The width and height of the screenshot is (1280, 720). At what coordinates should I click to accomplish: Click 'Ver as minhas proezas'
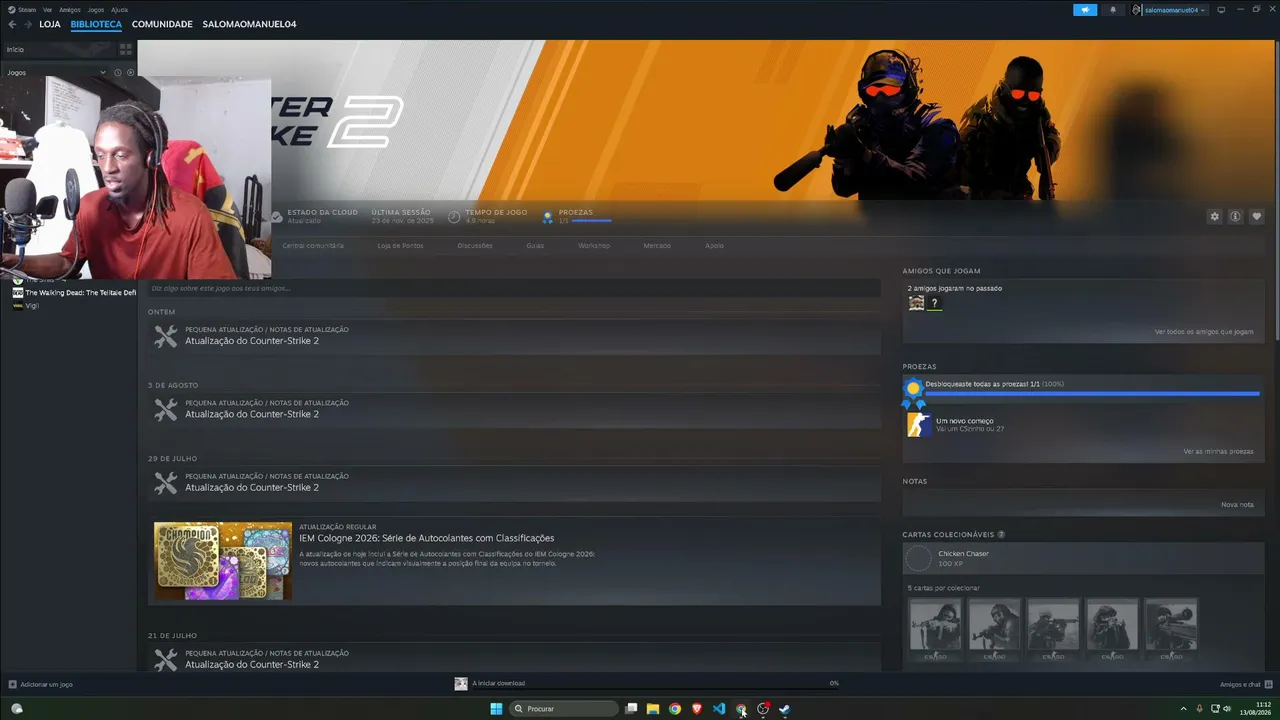[1218, 451]
